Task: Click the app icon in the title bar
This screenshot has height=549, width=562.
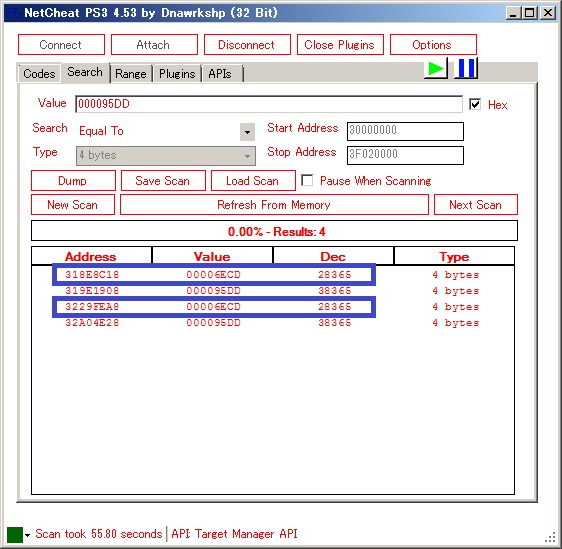Action: coord(13,13)
